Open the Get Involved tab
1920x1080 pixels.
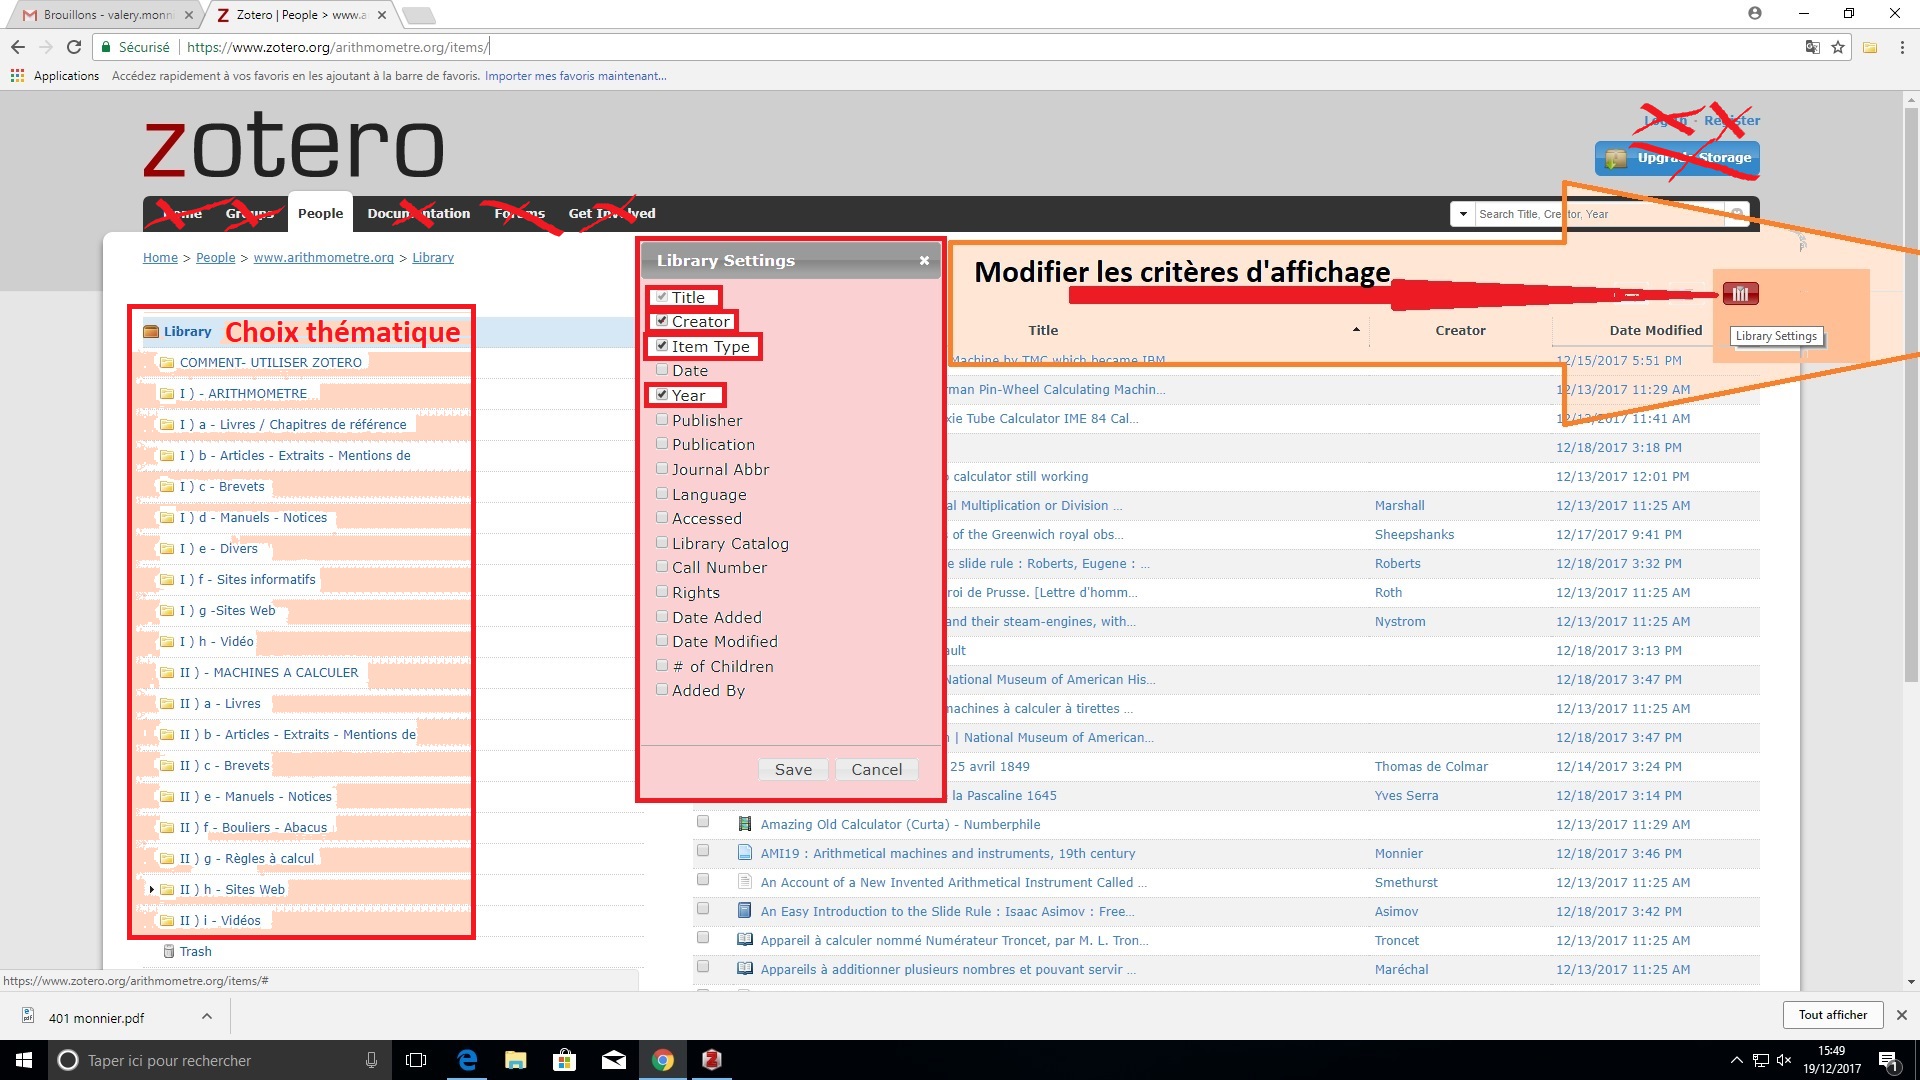612,213
